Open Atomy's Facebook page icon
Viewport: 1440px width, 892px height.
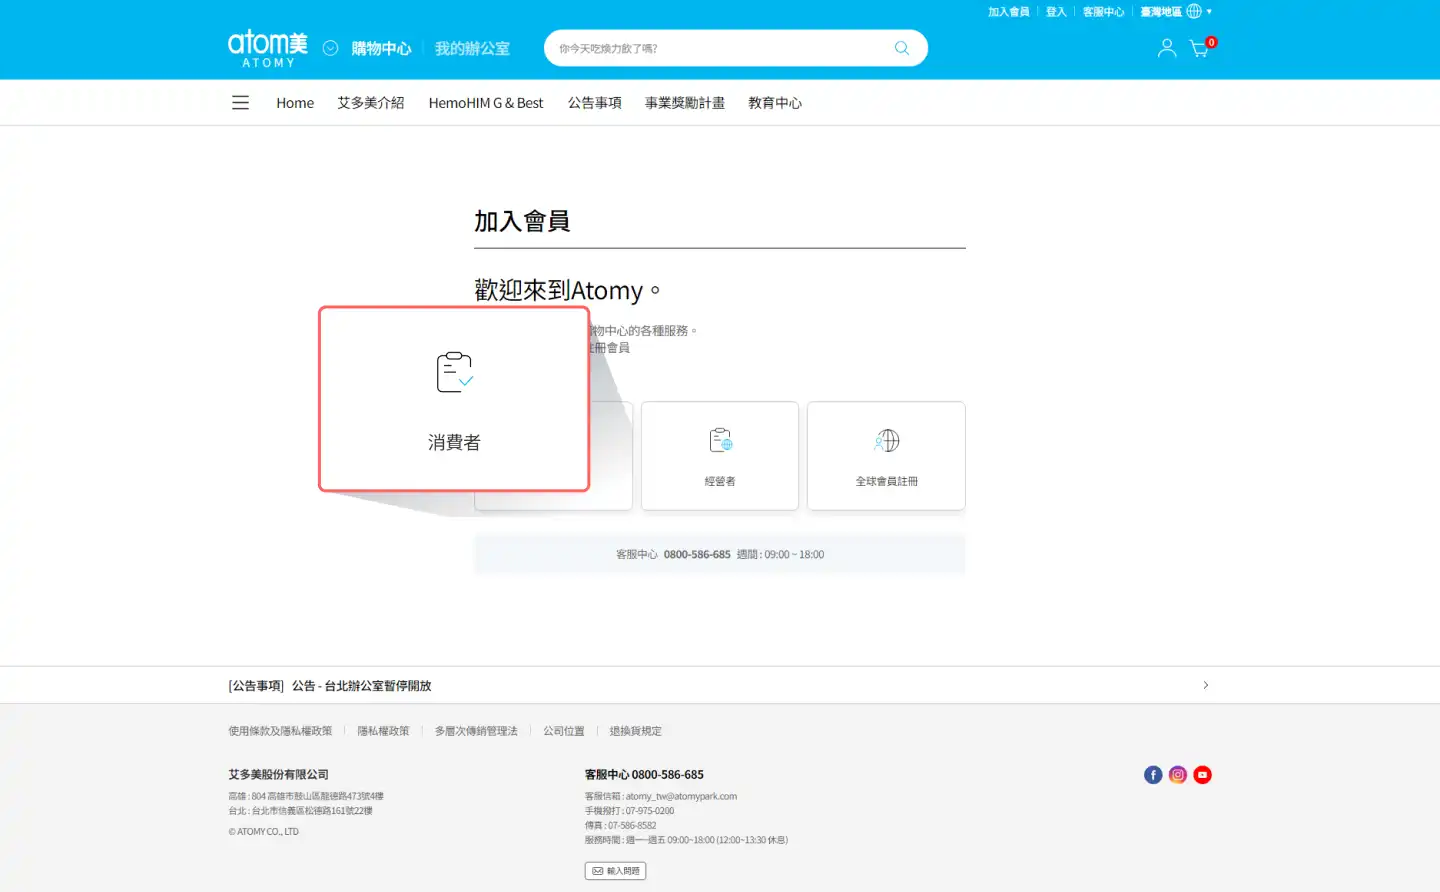tap(1153, 775)
